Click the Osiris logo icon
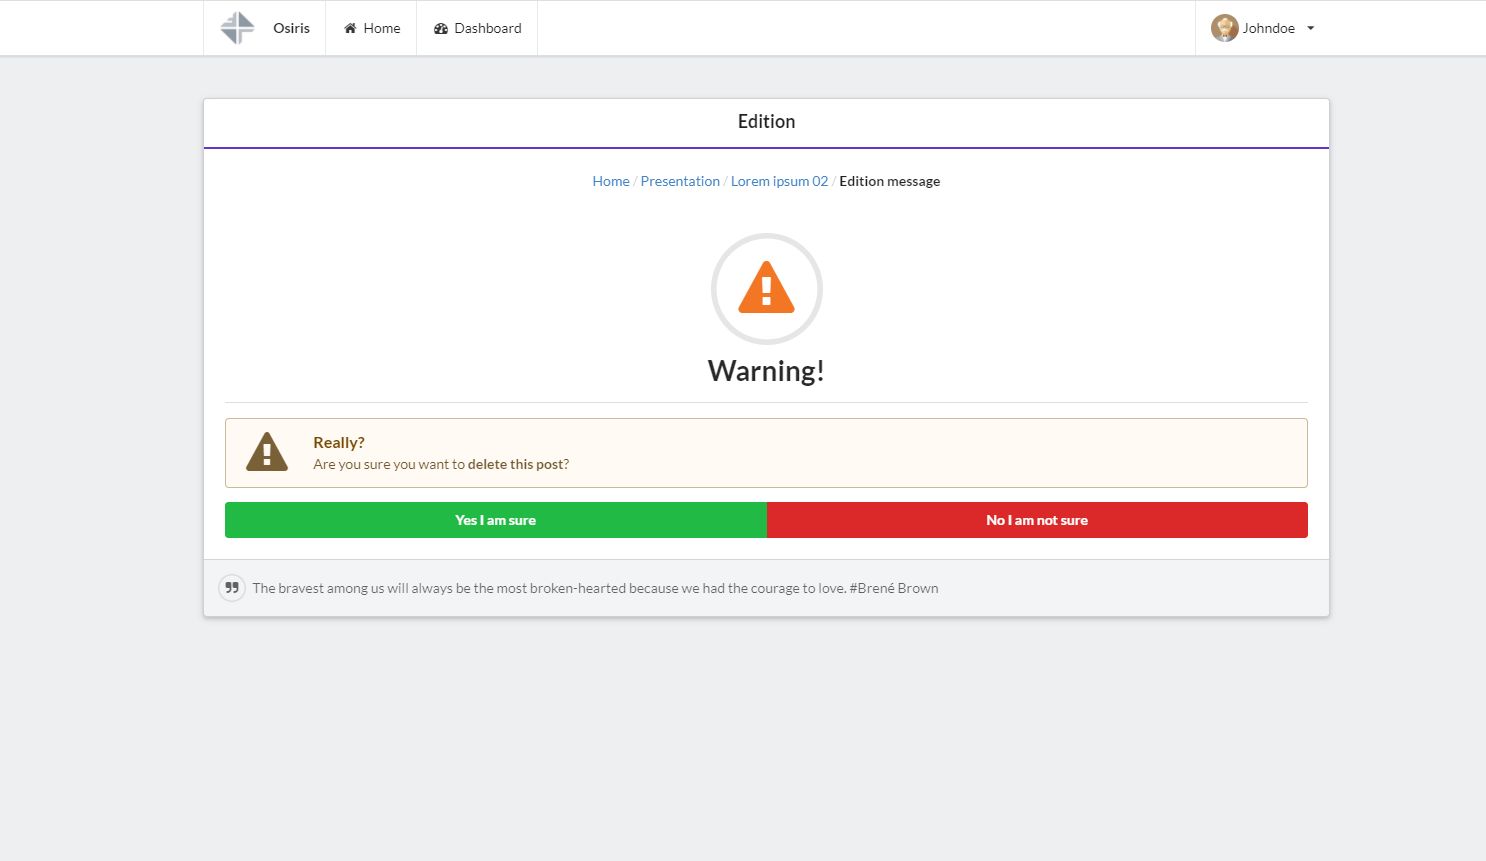The height and width of the screenshot is (861, 1486). 237,28
